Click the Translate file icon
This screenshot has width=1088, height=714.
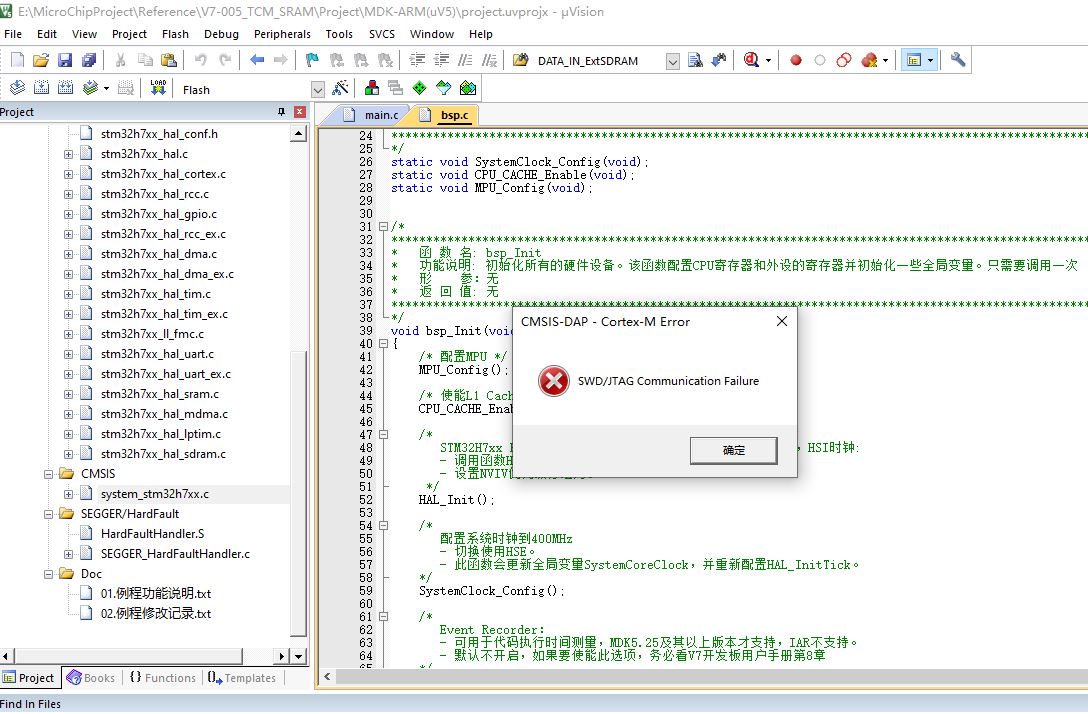[x=17, y=88]
